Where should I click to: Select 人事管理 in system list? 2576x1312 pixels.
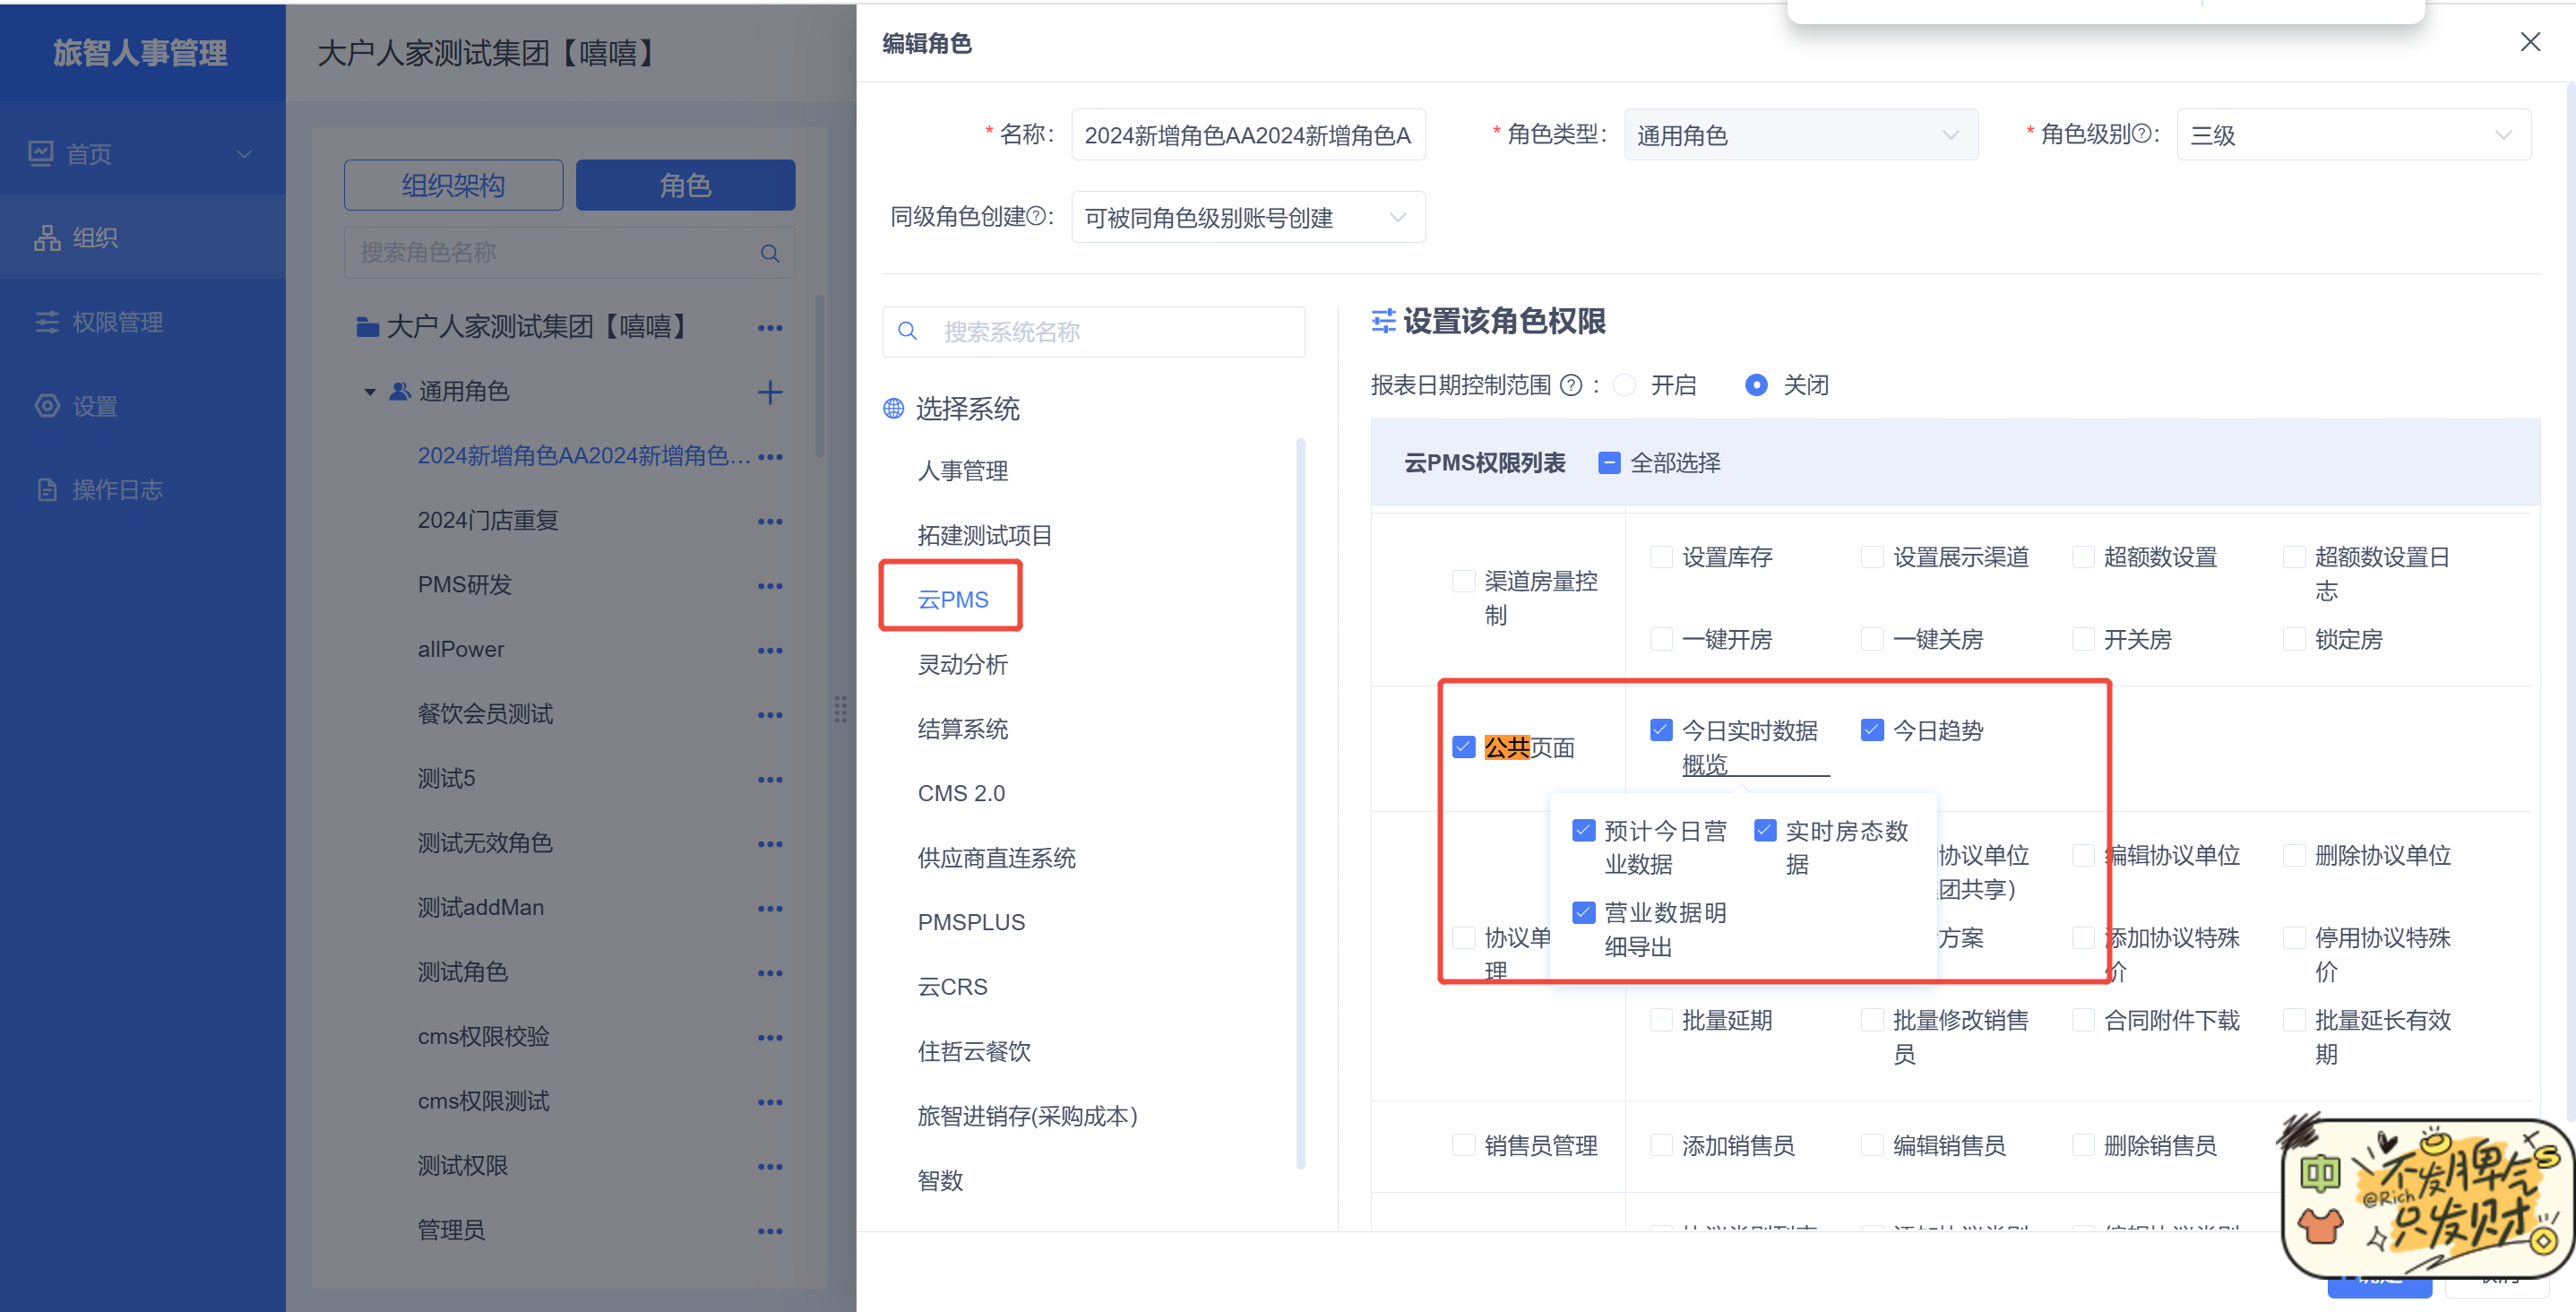point(962,471)
